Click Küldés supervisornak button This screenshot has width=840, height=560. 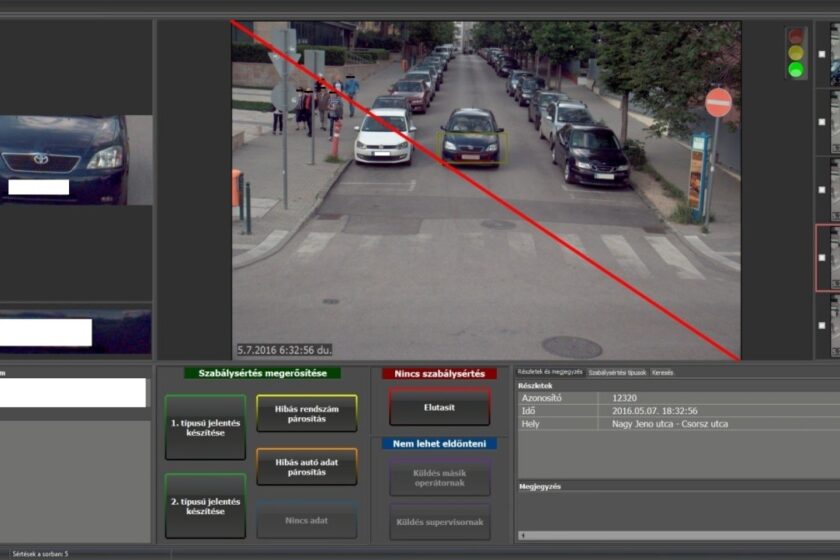click(440, 522)
